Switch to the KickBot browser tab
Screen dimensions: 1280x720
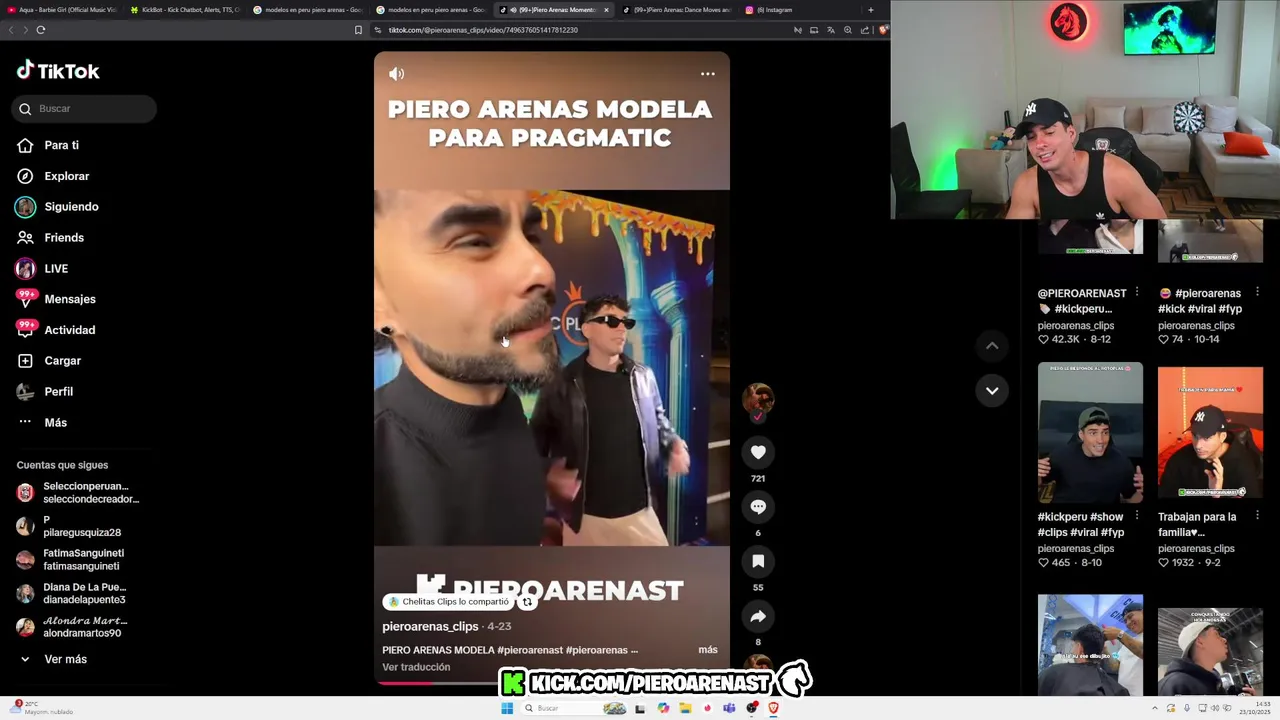[186, 10]
